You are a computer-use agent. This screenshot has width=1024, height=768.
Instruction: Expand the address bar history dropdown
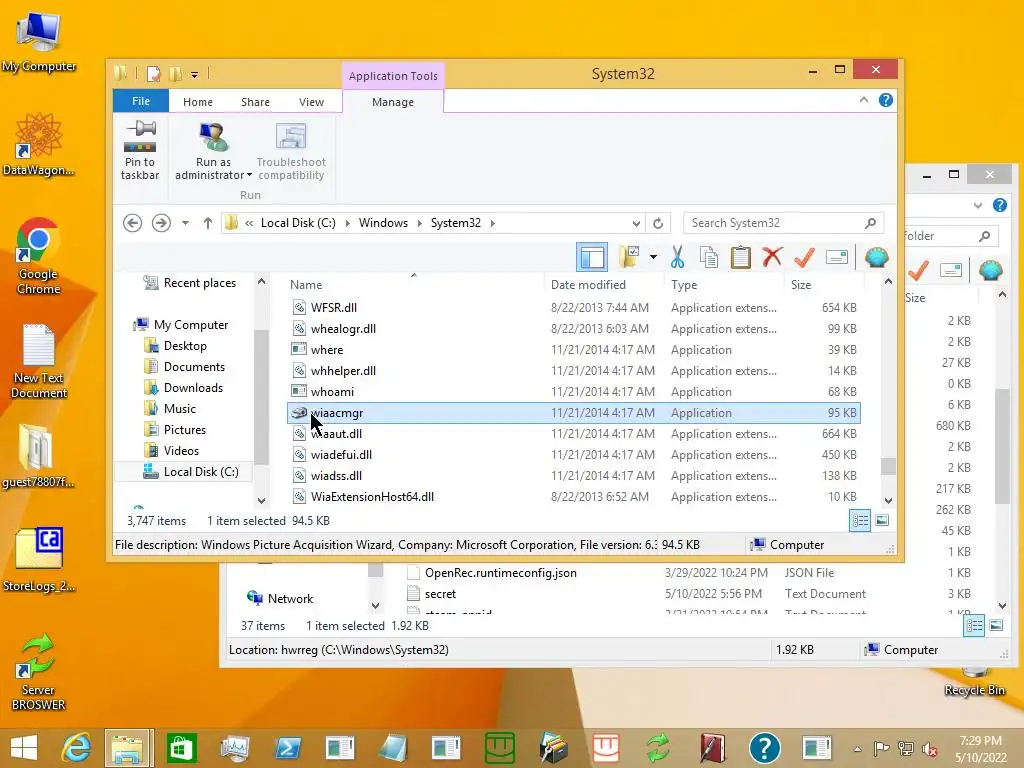pos(636,223)
